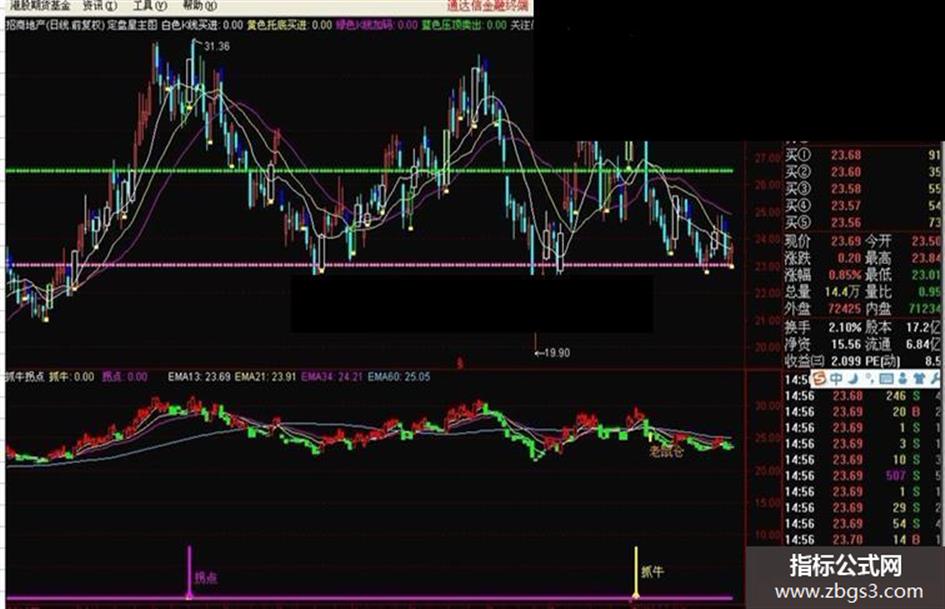Select the tick row with volume 246

point(863,396)
